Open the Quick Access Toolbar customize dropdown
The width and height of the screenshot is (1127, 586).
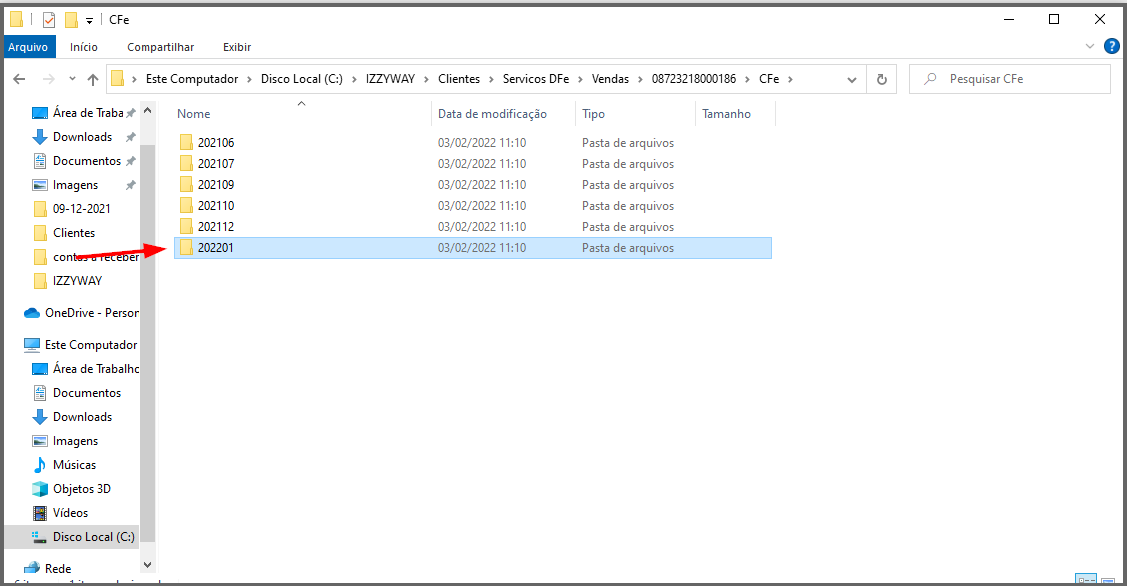click(x=89, y=20)
